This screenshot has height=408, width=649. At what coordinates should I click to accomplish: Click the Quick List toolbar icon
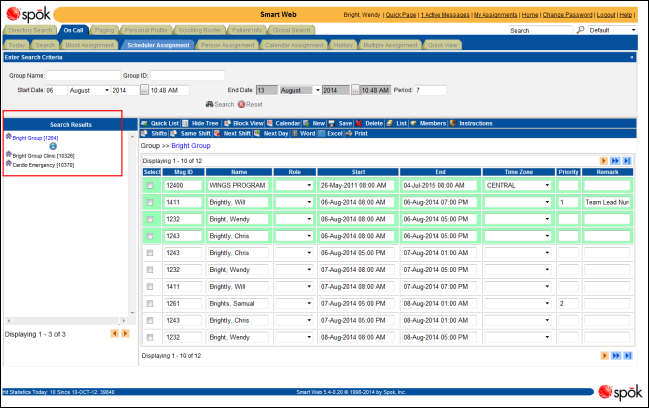click(144, 123)
